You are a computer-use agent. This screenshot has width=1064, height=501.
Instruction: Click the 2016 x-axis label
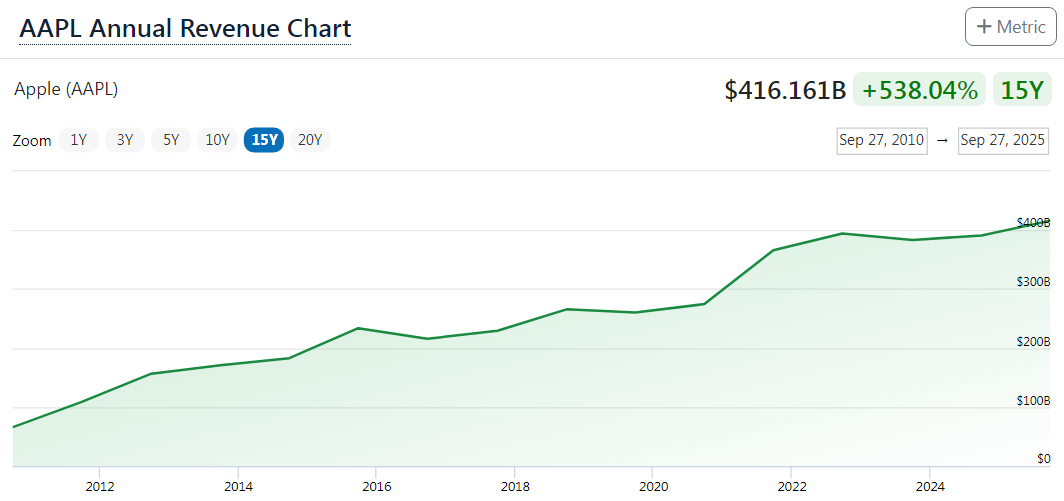click(x=376, y=487)
